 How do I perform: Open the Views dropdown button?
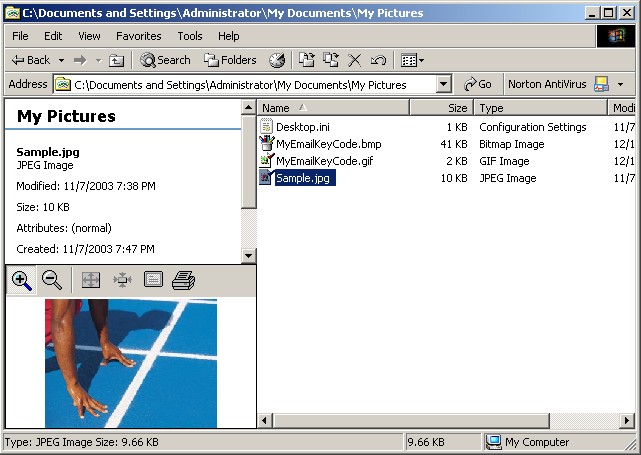point(412,61)
